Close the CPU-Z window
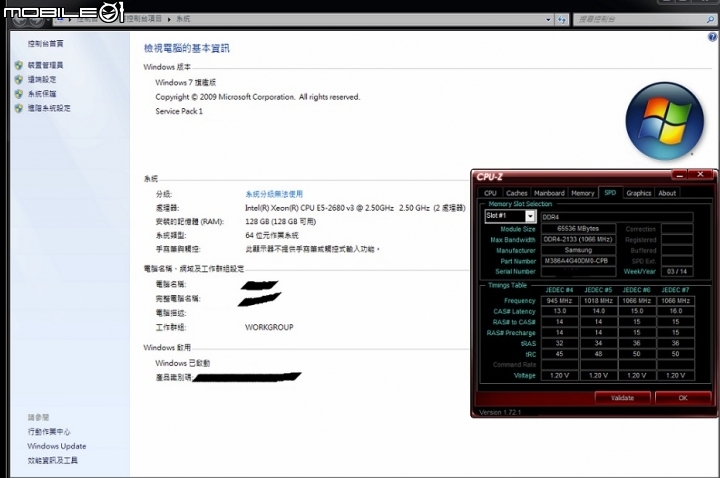Image resolution: width=720 pixels, height=478 pixels. coord(700,174)
